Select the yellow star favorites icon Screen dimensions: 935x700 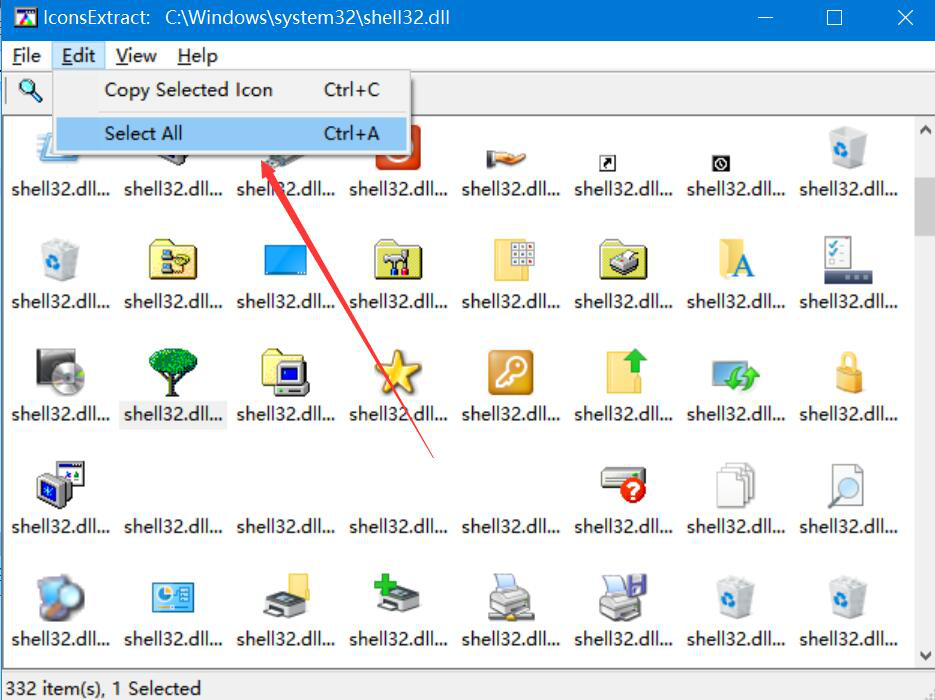point(398,372)
